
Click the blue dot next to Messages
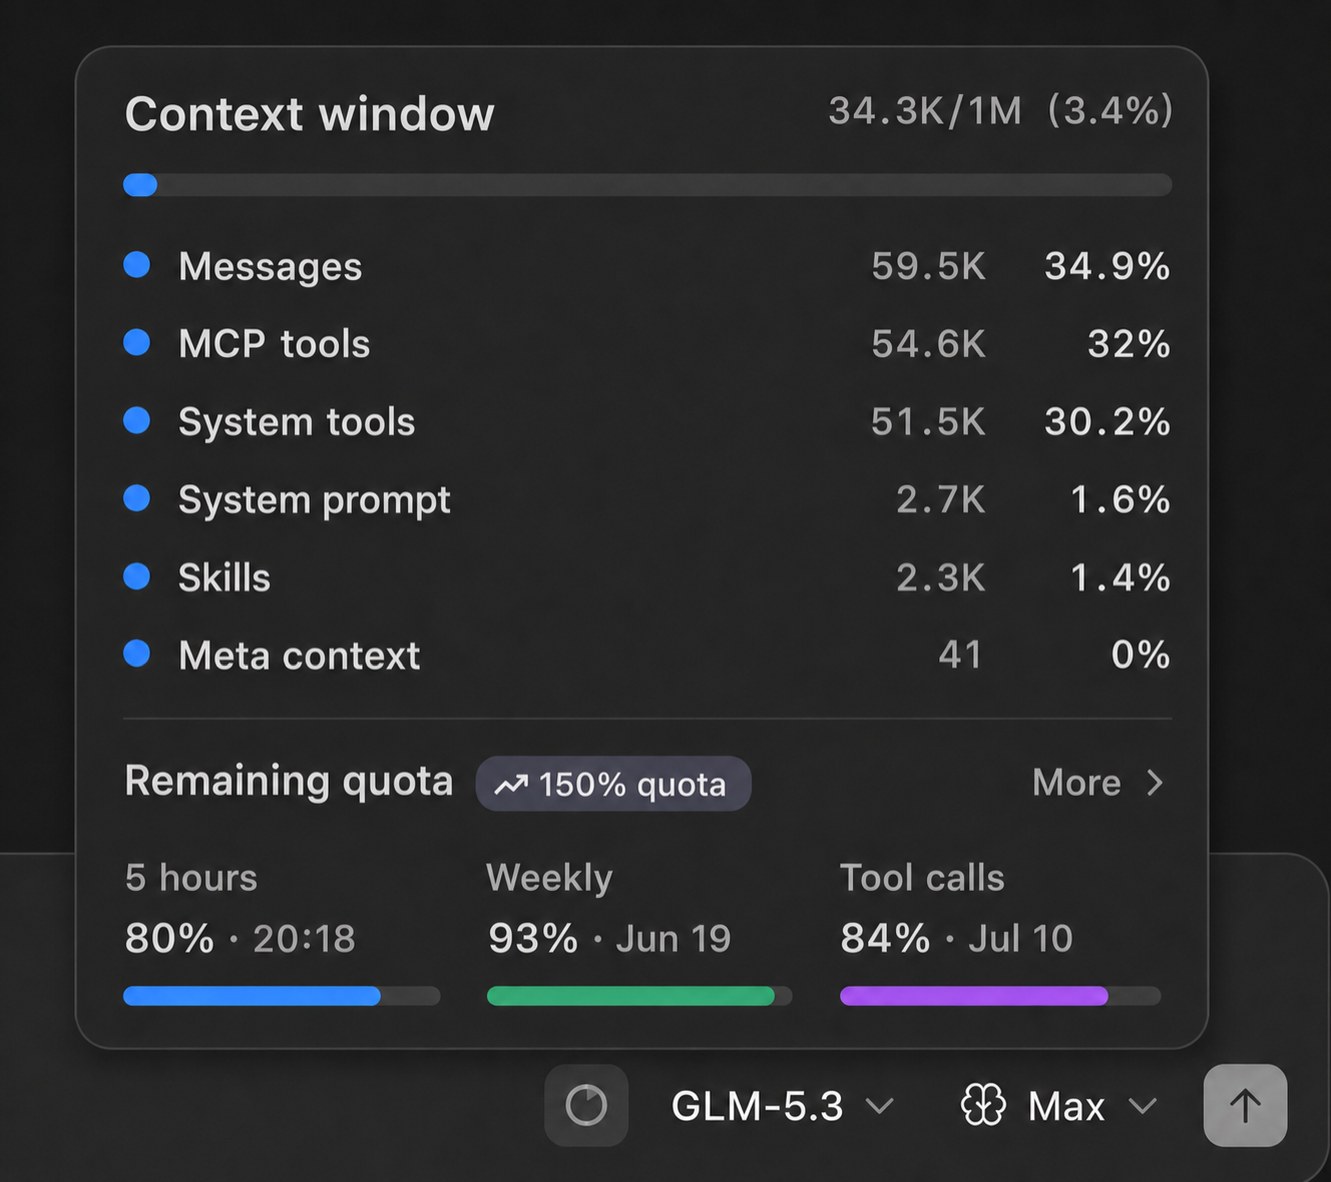(137, 265)
